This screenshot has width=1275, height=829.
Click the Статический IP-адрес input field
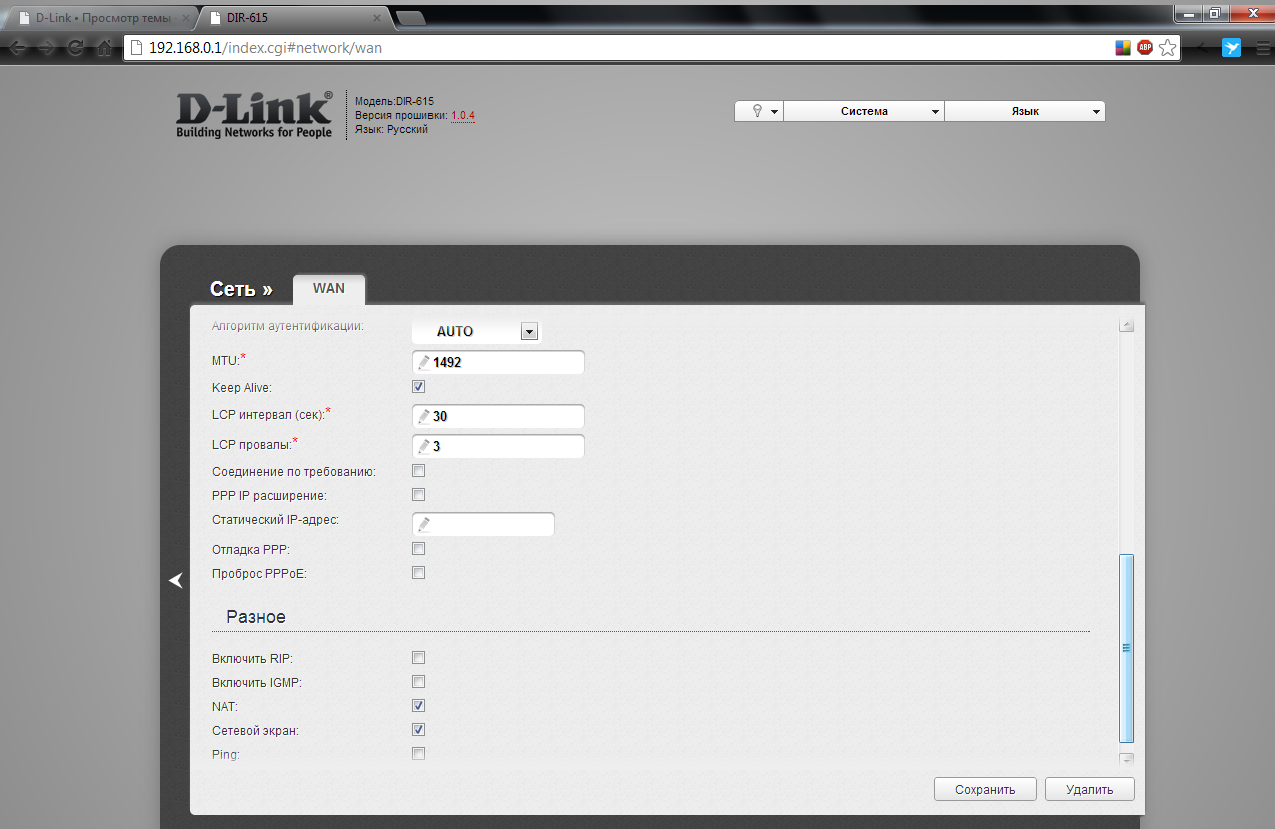pyautogui.click(x=483, y=524)
